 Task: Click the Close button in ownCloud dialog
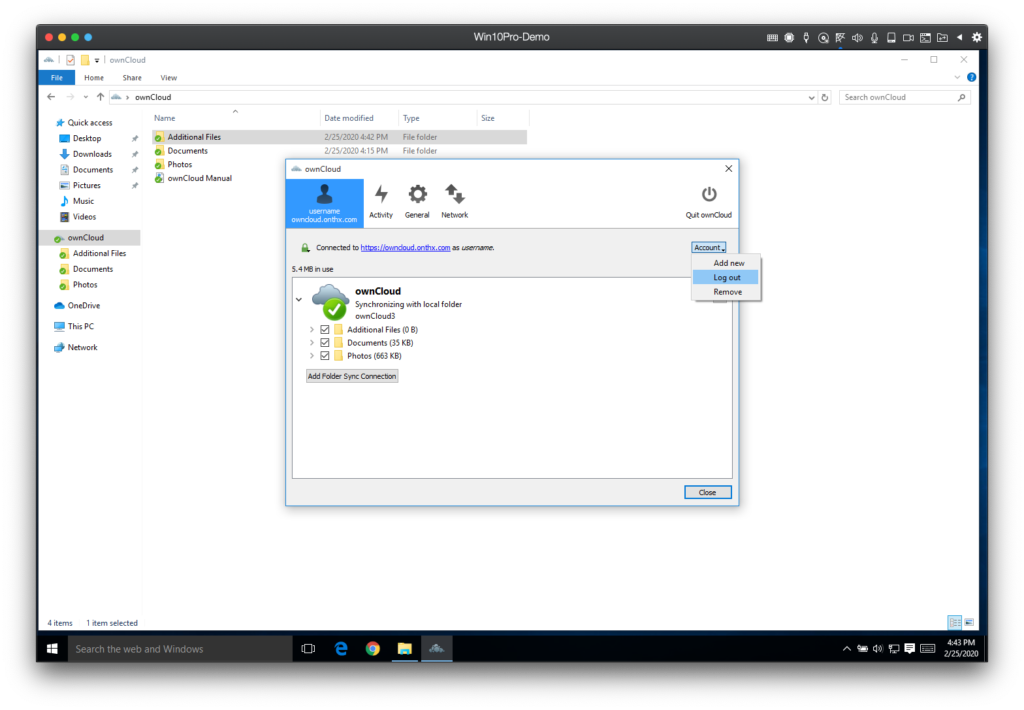pos(707,492)
